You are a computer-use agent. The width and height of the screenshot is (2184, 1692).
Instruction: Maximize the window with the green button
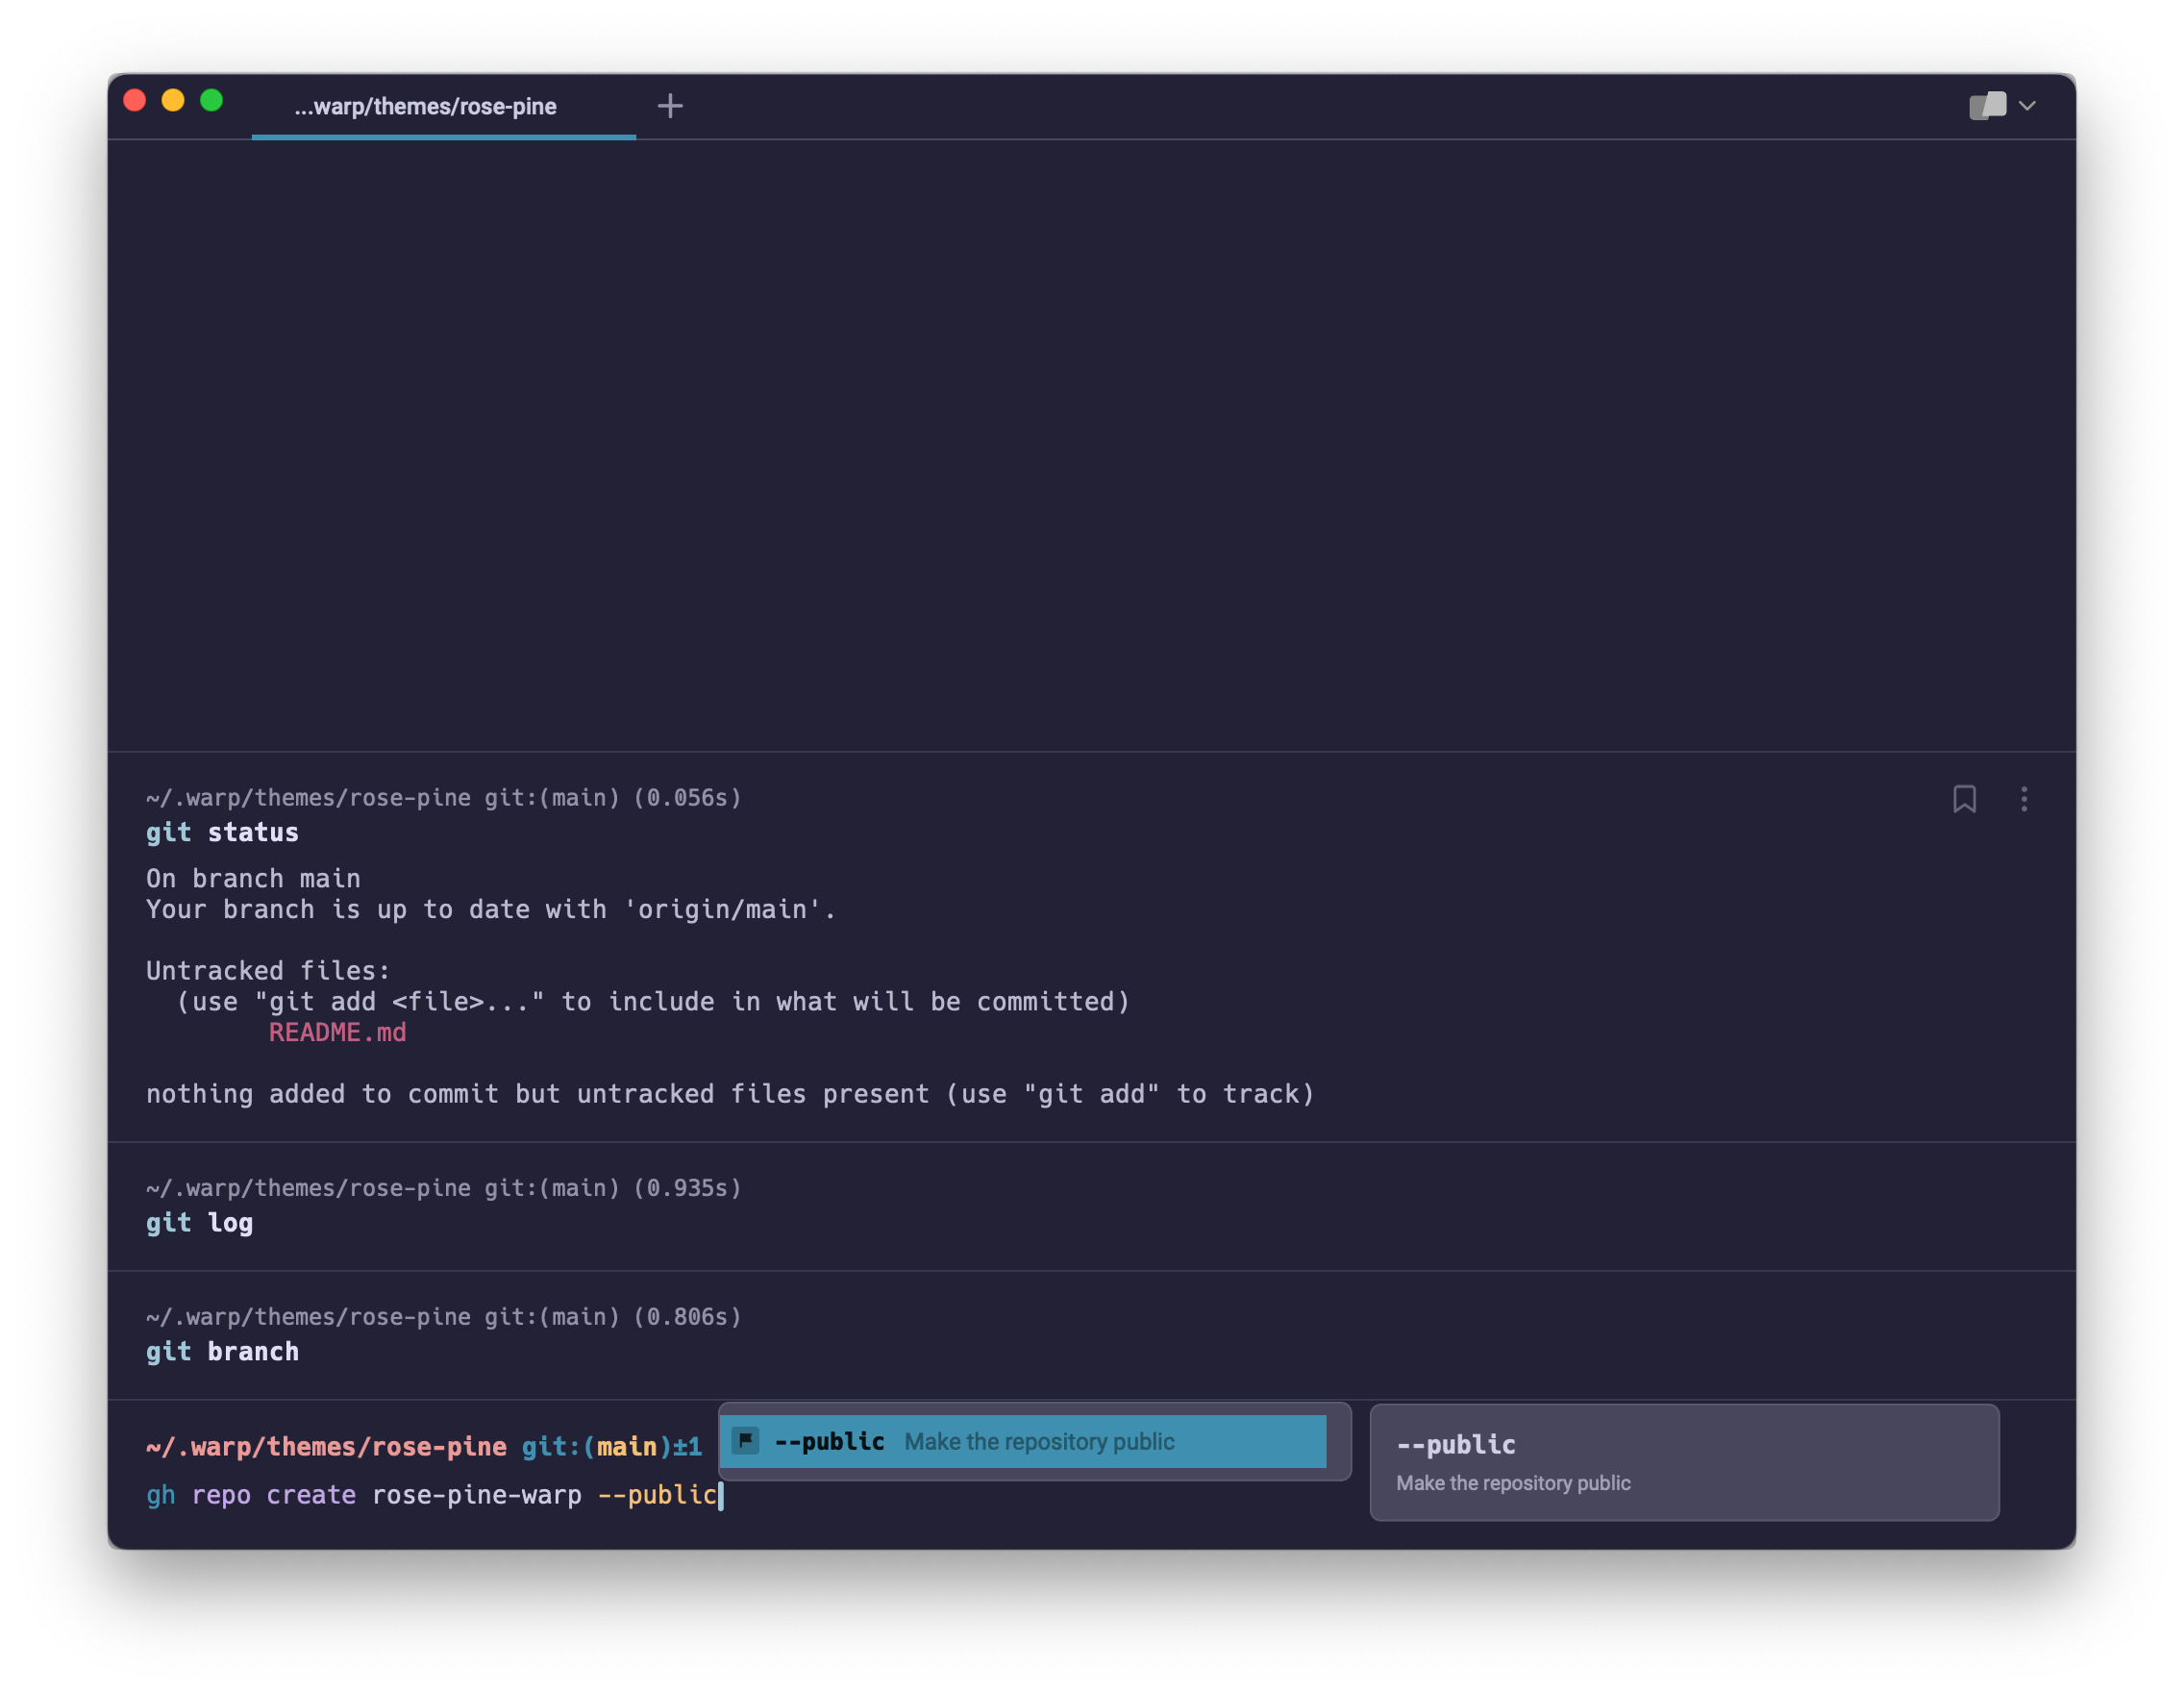tap(211, 100)
